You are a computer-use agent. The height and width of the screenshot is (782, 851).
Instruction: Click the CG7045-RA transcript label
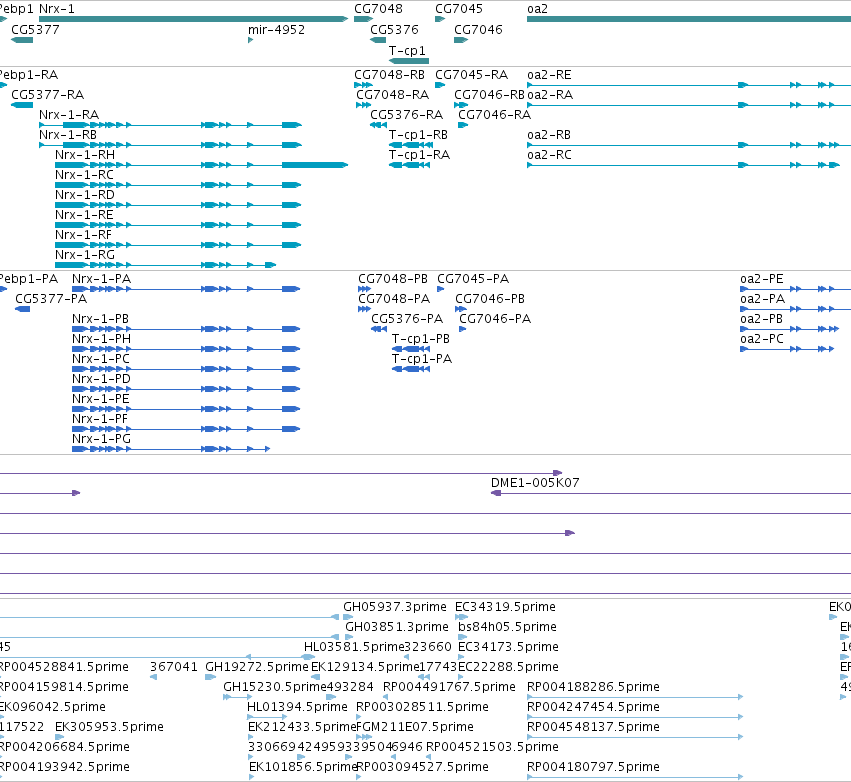coord(472,75)
